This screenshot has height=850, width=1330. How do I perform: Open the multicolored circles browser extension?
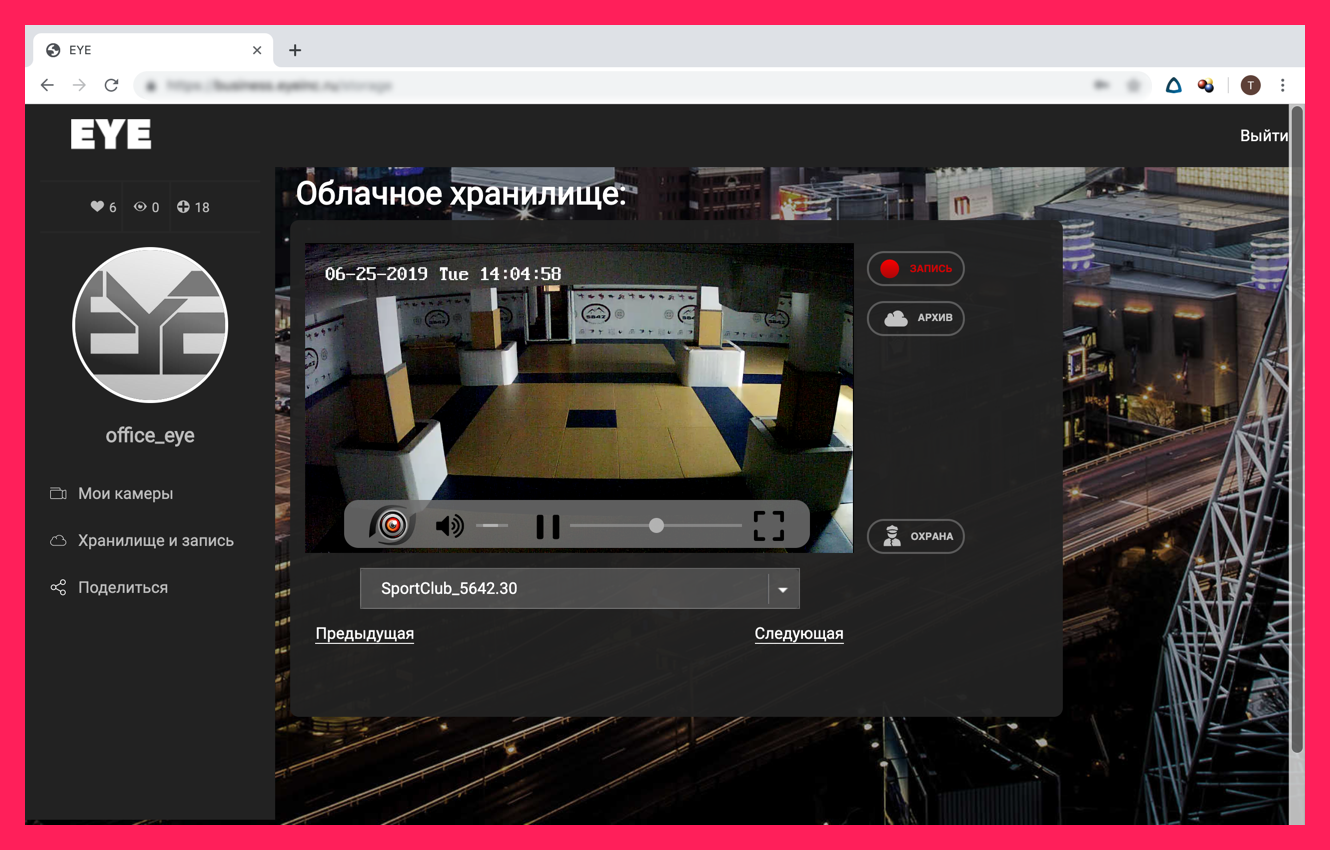pyautogui.click(x=1206, y=86)
